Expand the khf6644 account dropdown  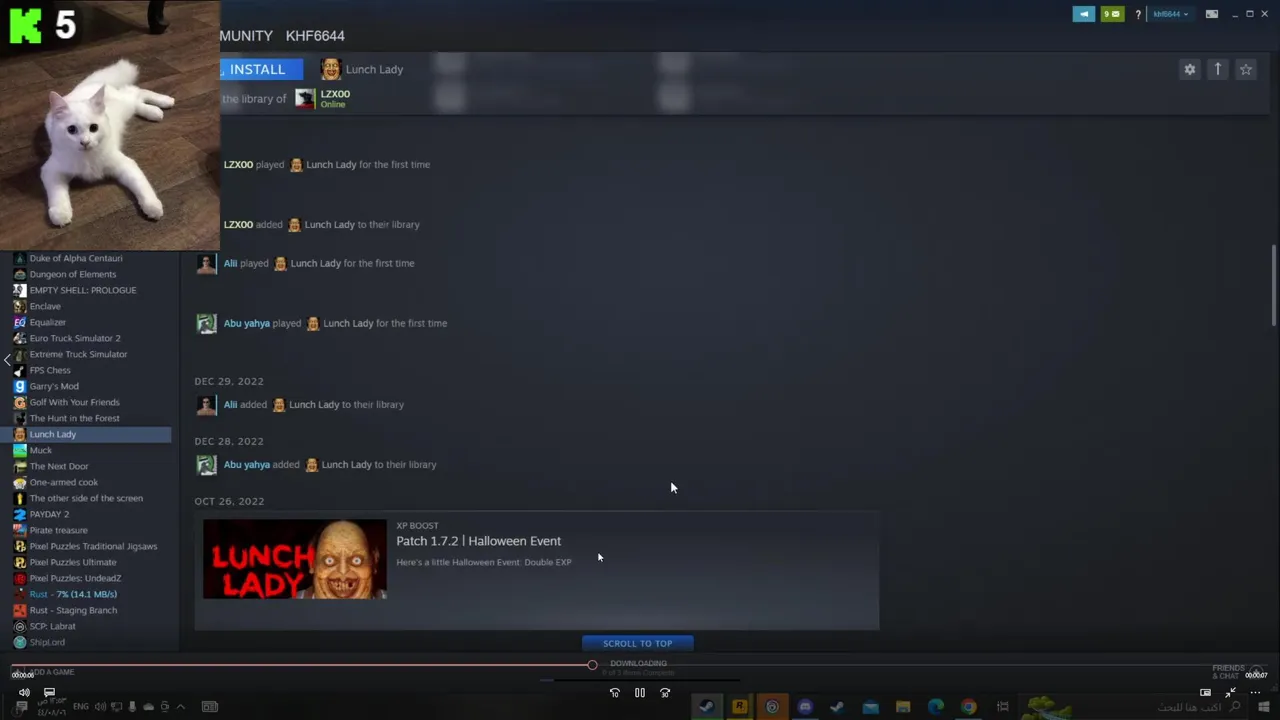(1171, 14)
